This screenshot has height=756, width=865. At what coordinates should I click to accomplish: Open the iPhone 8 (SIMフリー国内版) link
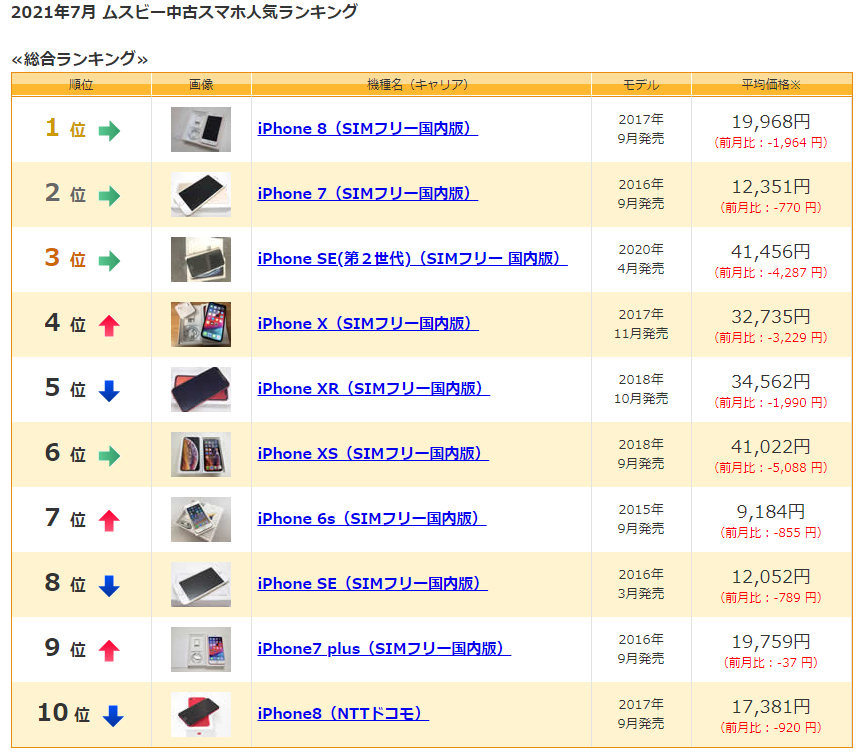coord(367,129)
